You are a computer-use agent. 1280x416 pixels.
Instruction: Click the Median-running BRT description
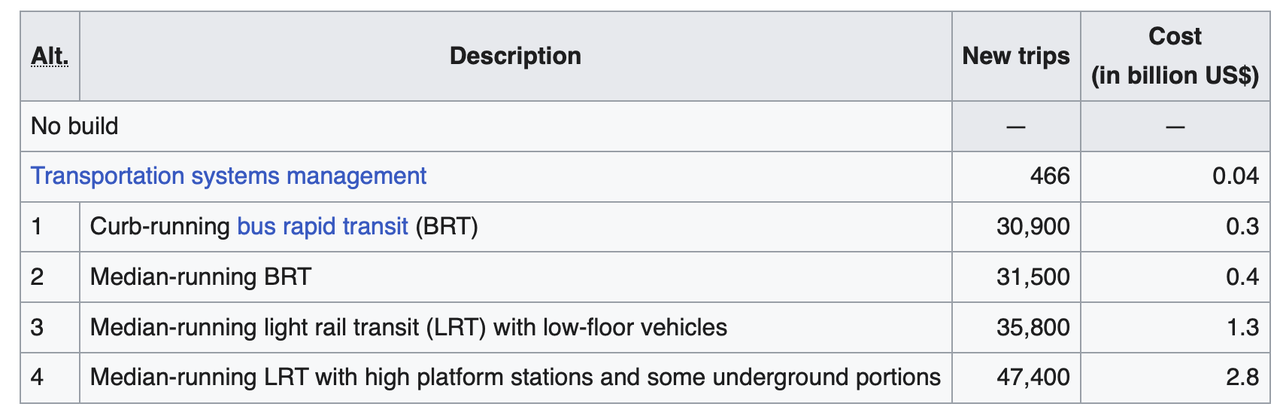tap(200, 276)
